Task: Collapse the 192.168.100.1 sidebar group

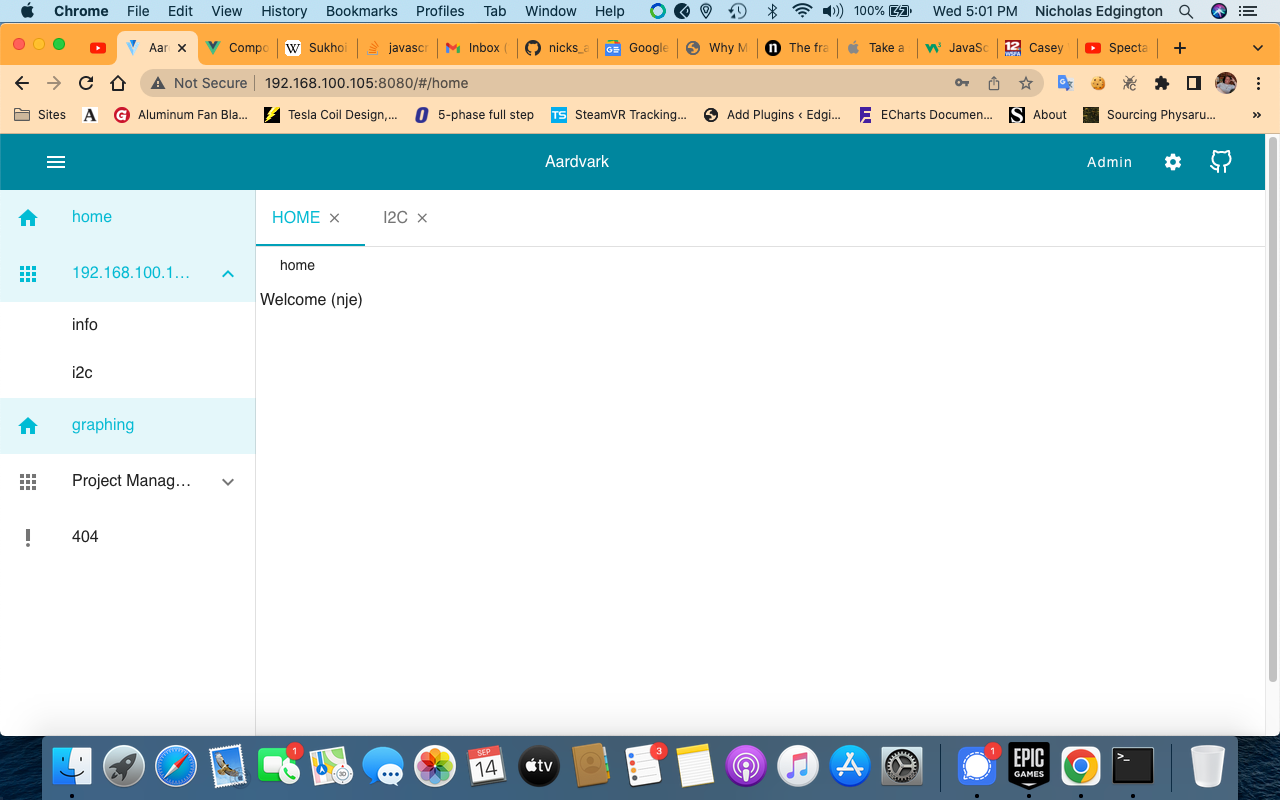Action: pos(228,273)
